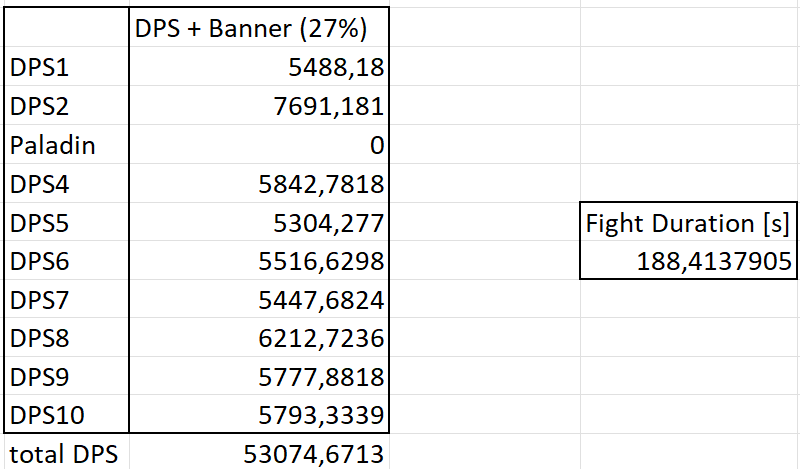Select the DPS5 value 5304,277
Image resolution: width=800 pixels, height=469 pixels.
click(258, 222)
